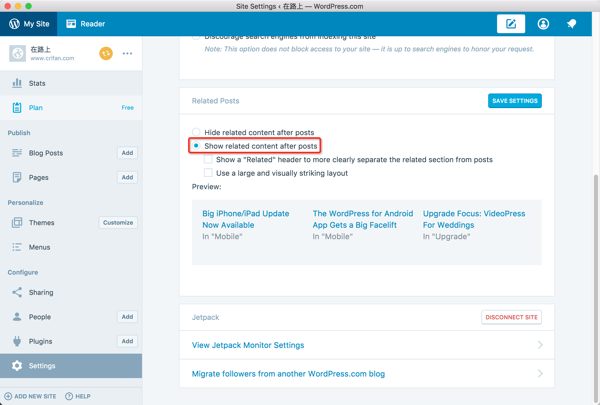
Task: Click the Related Posts section heading
Action: 215,101
